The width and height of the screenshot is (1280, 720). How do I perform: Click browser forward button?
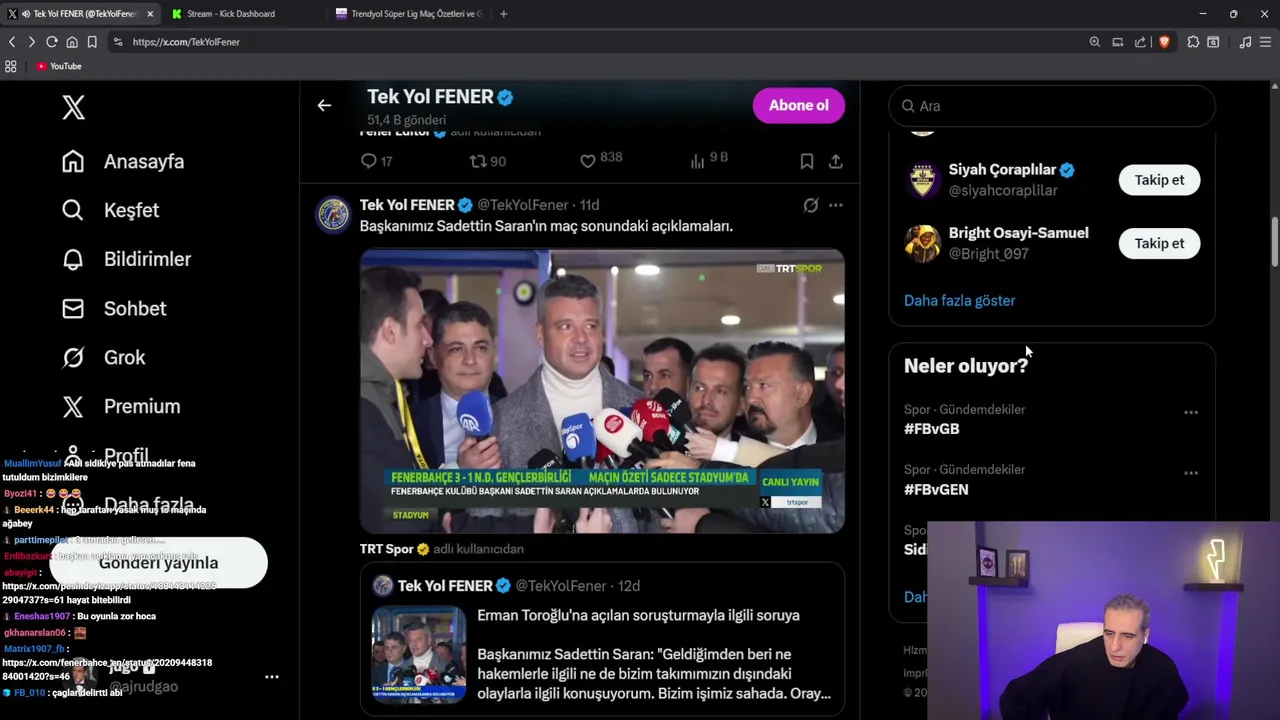click(32, 42)
